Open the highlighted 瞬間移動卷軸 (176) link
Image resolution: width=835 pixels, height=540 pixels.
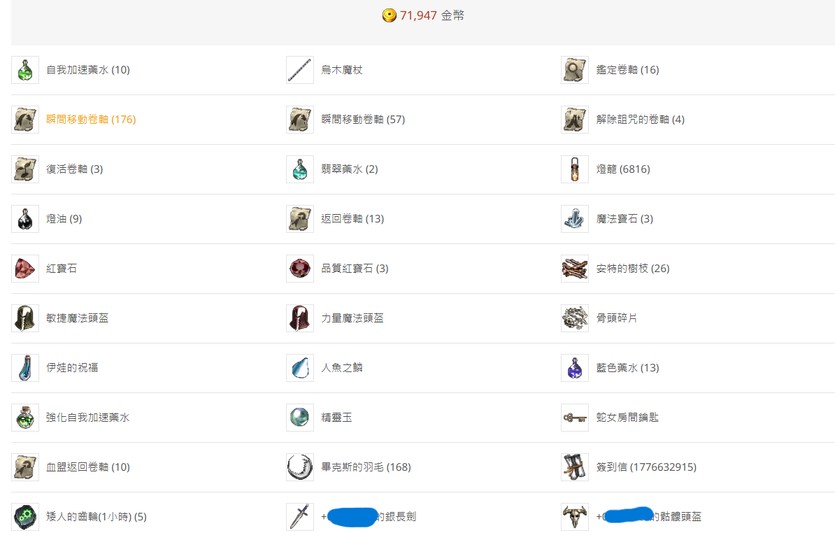pos(90,120)
